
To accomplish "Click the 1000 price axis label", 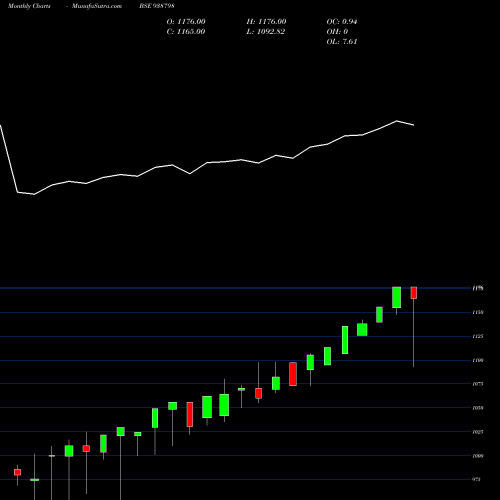I will click(478, 456).
